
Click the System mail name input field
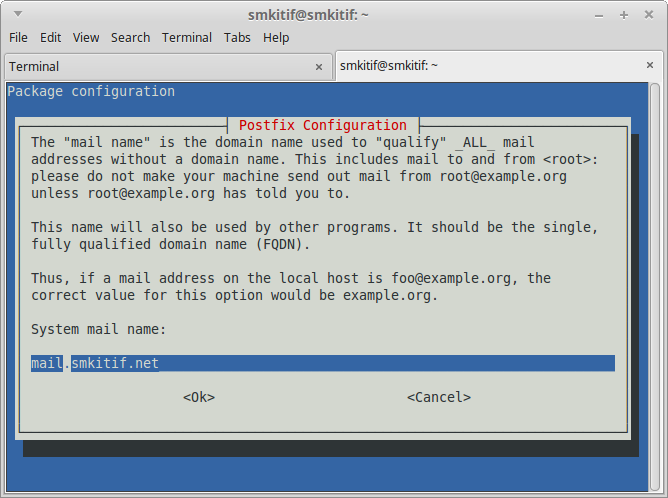point(322,363)
